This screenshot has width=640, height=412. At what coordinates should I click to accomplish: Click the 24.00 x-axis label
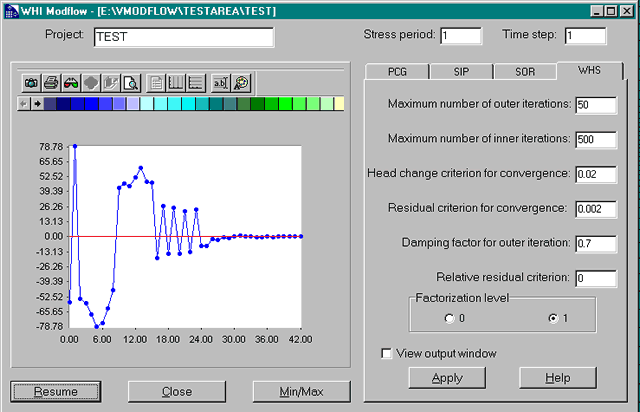(x=201, y=340)
